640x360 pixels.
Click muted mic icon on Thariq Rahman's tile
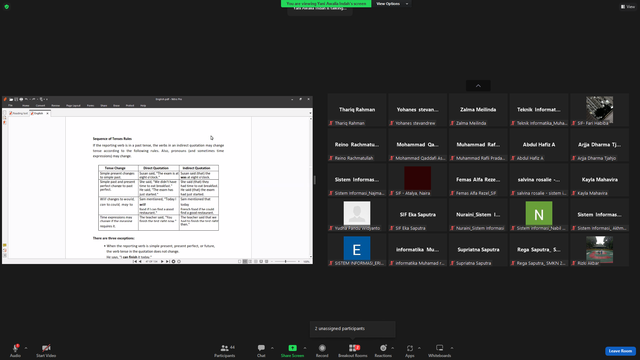pos(331,123)
